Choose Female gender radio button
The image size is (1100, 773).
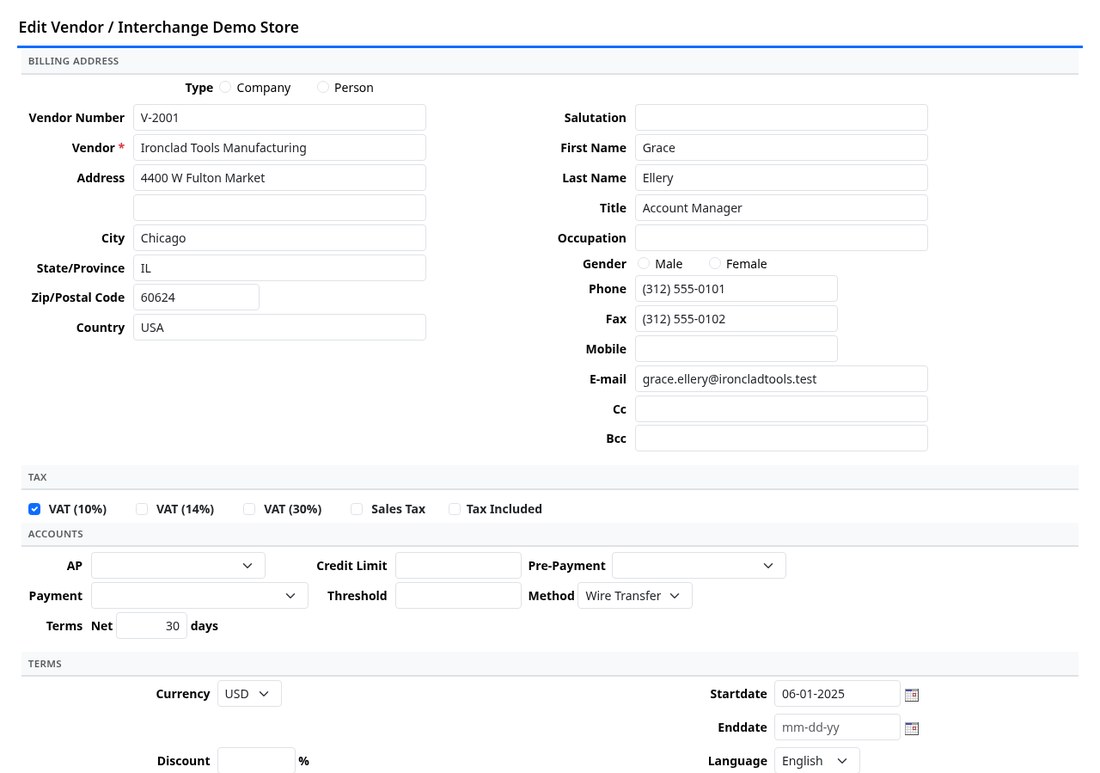click(714, 263)
